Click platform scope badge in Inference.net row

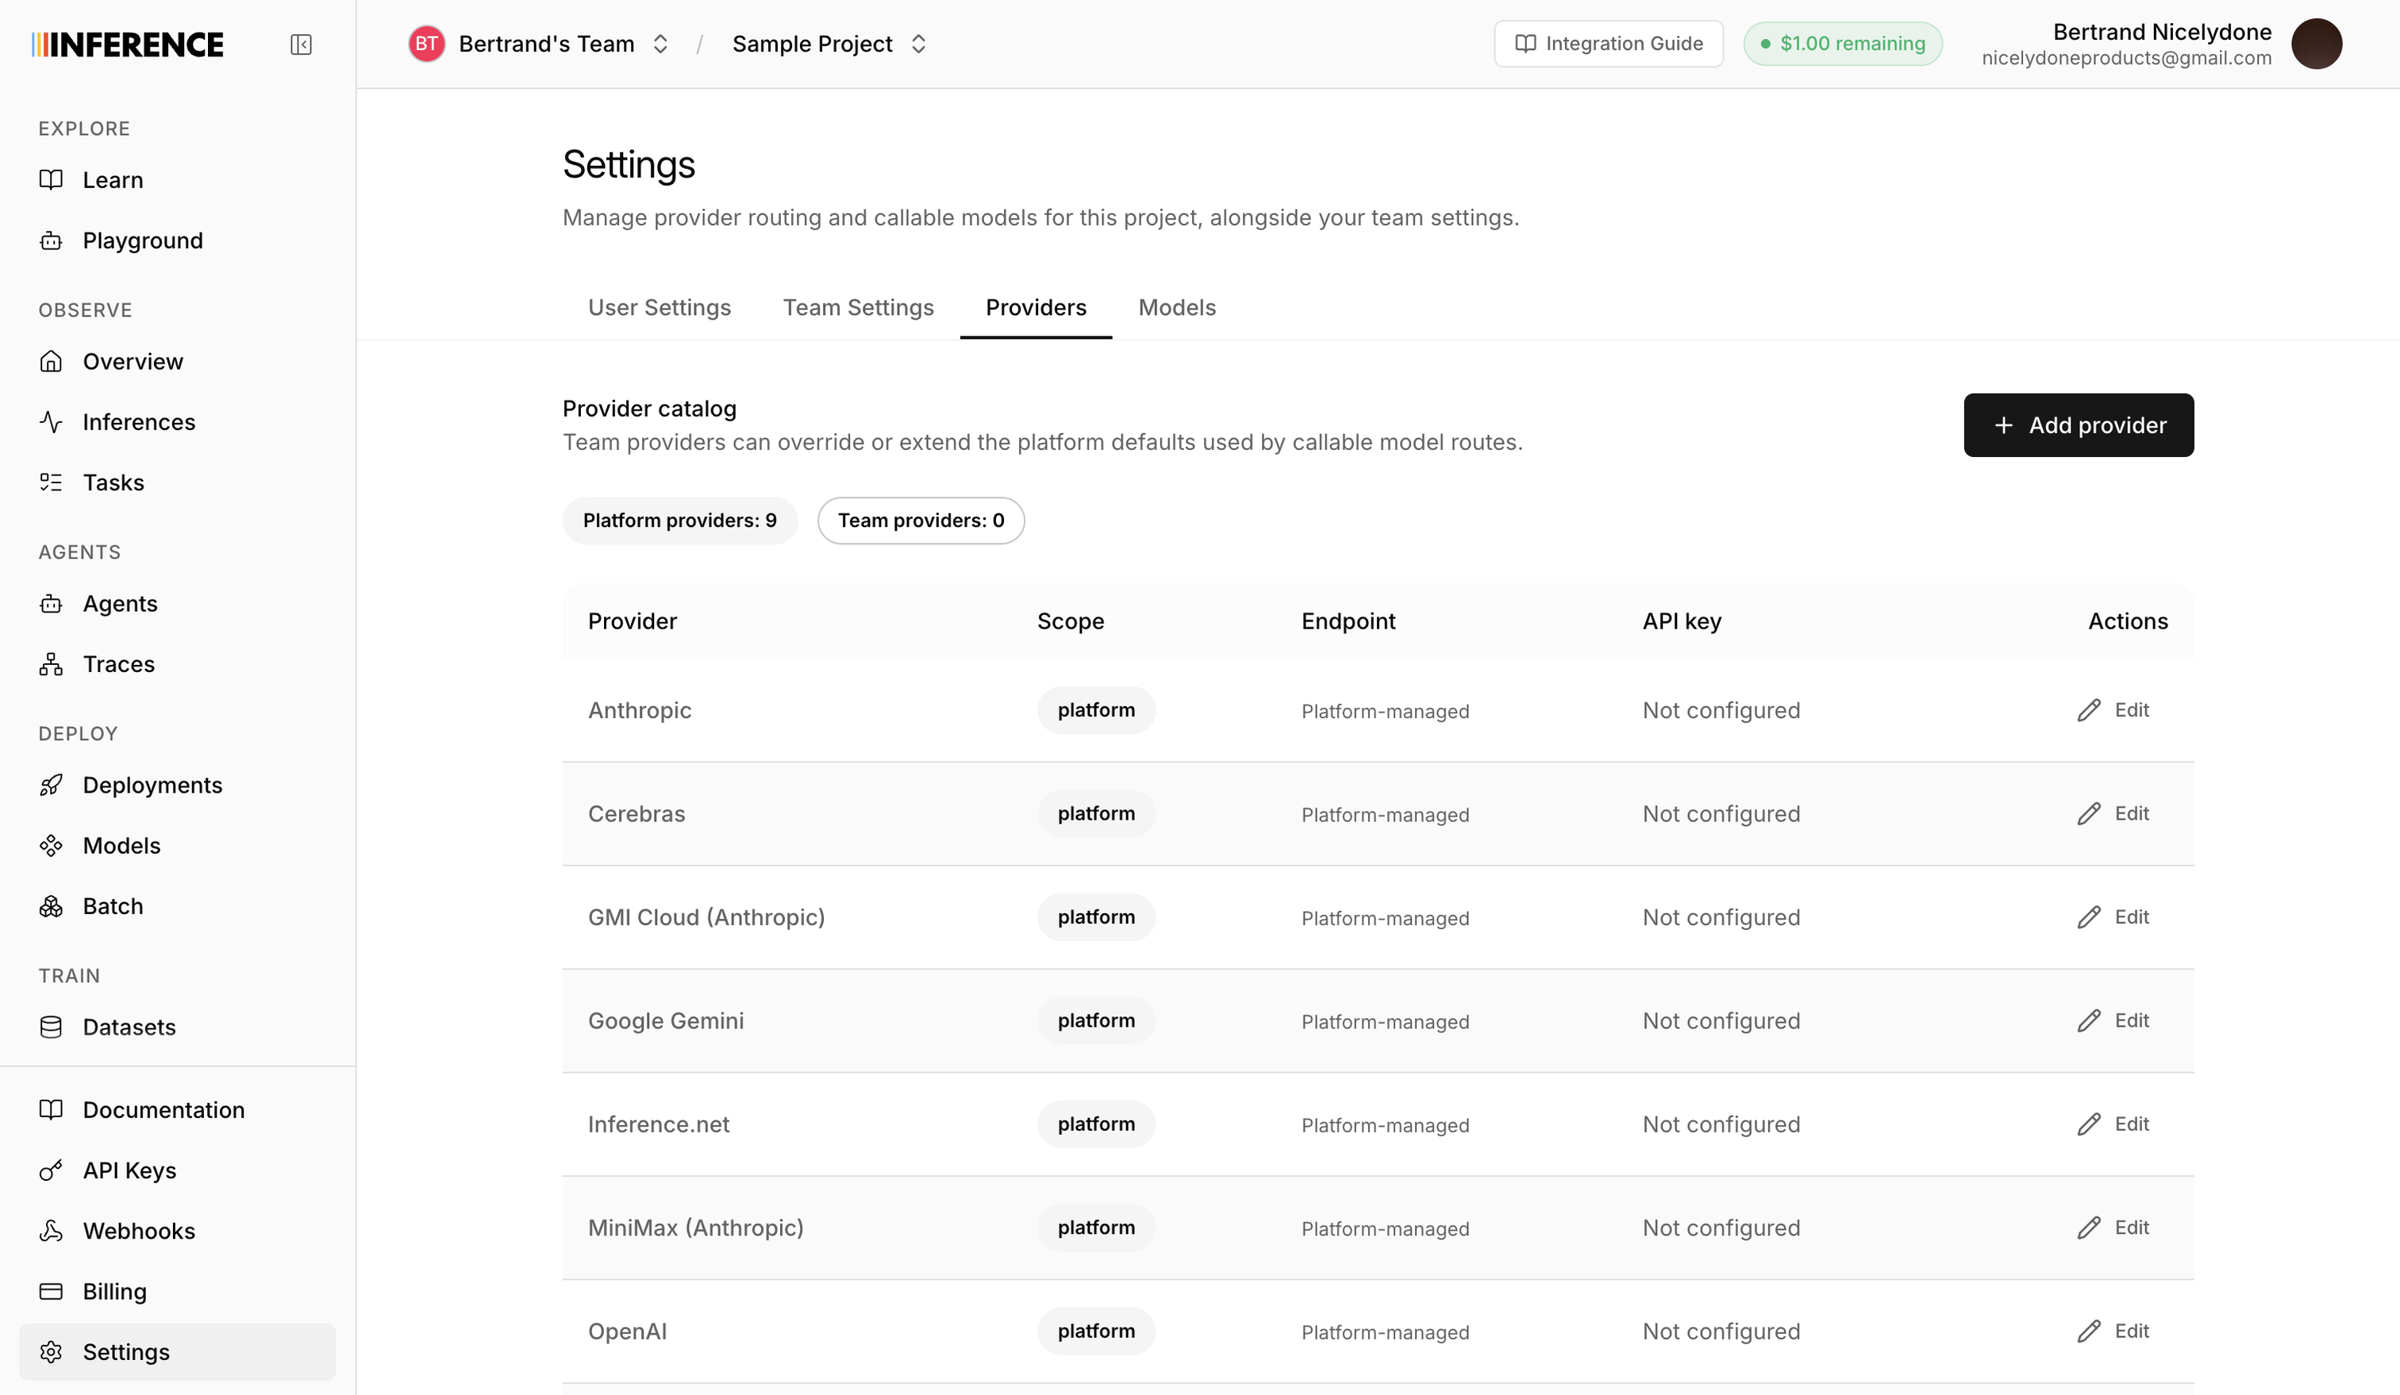[1096, 1124]
